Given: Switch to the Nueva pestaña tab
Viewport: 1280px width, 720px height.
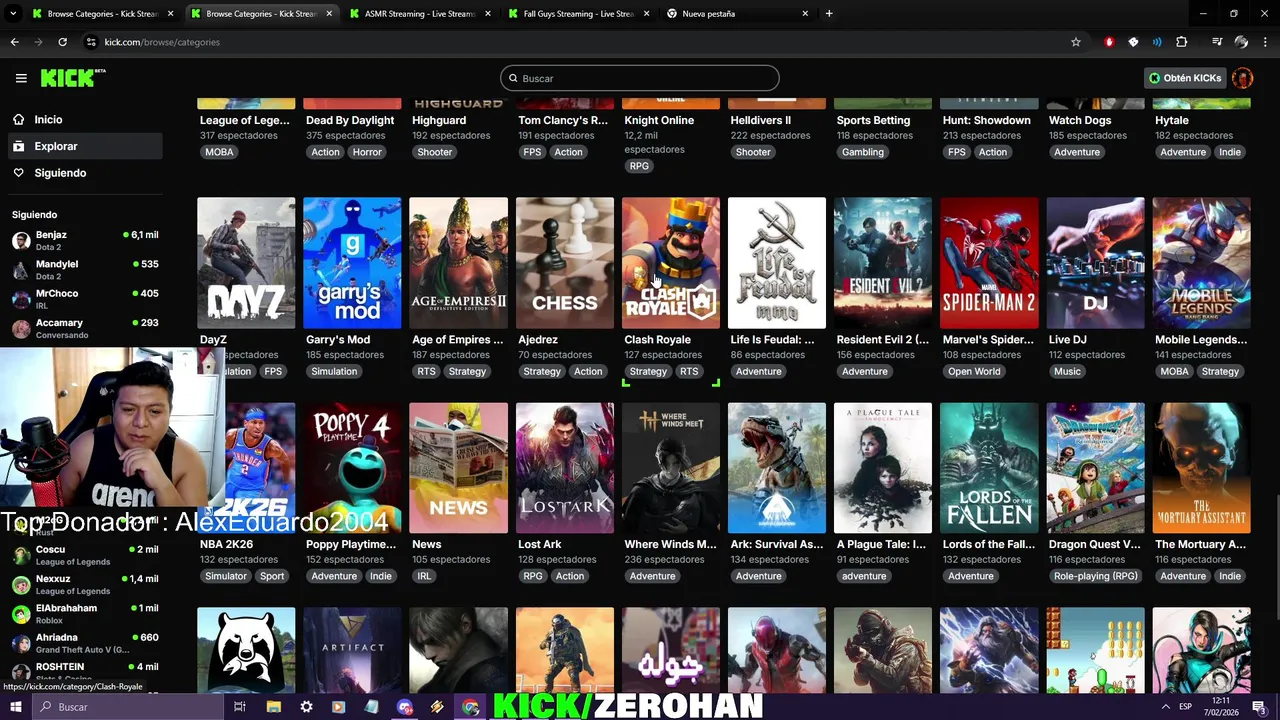Looking at the screenshot, I should [x=737, y=14].
